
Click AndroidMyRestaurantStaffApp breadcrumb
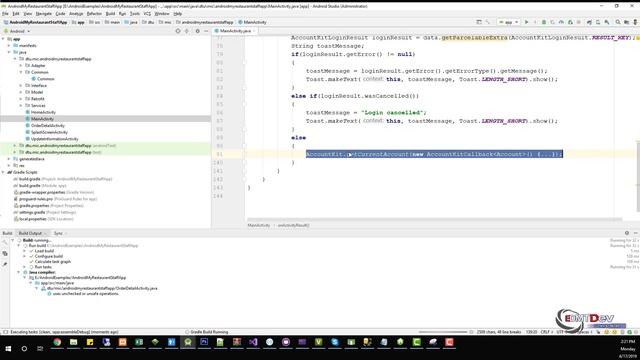click(38, 22)
